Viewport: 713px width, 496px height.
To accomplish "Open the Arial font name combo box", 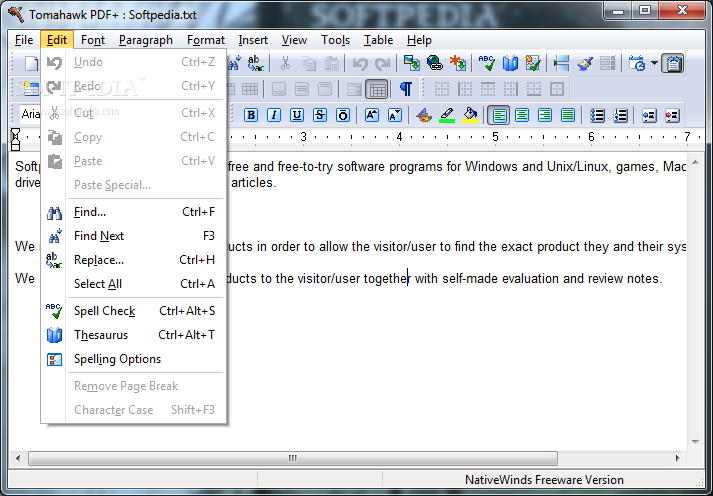I will point(30,114).
